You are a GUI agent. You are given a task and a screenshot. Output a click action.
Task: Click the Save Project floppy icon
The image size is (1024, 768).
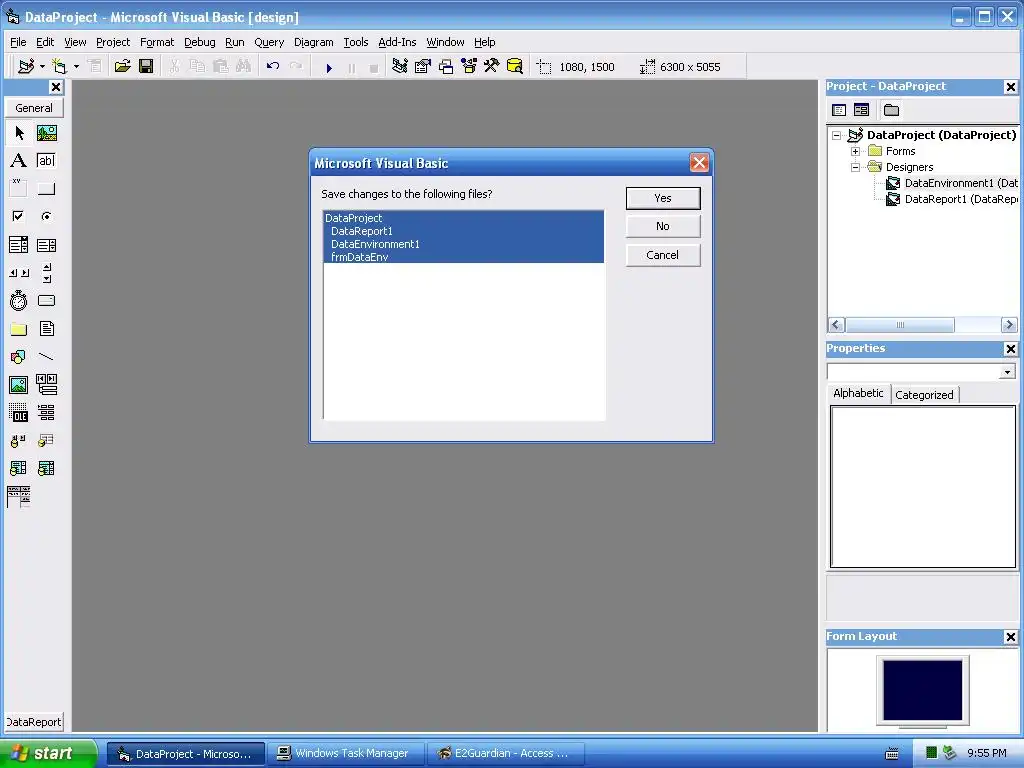click(x=146, y=67)
